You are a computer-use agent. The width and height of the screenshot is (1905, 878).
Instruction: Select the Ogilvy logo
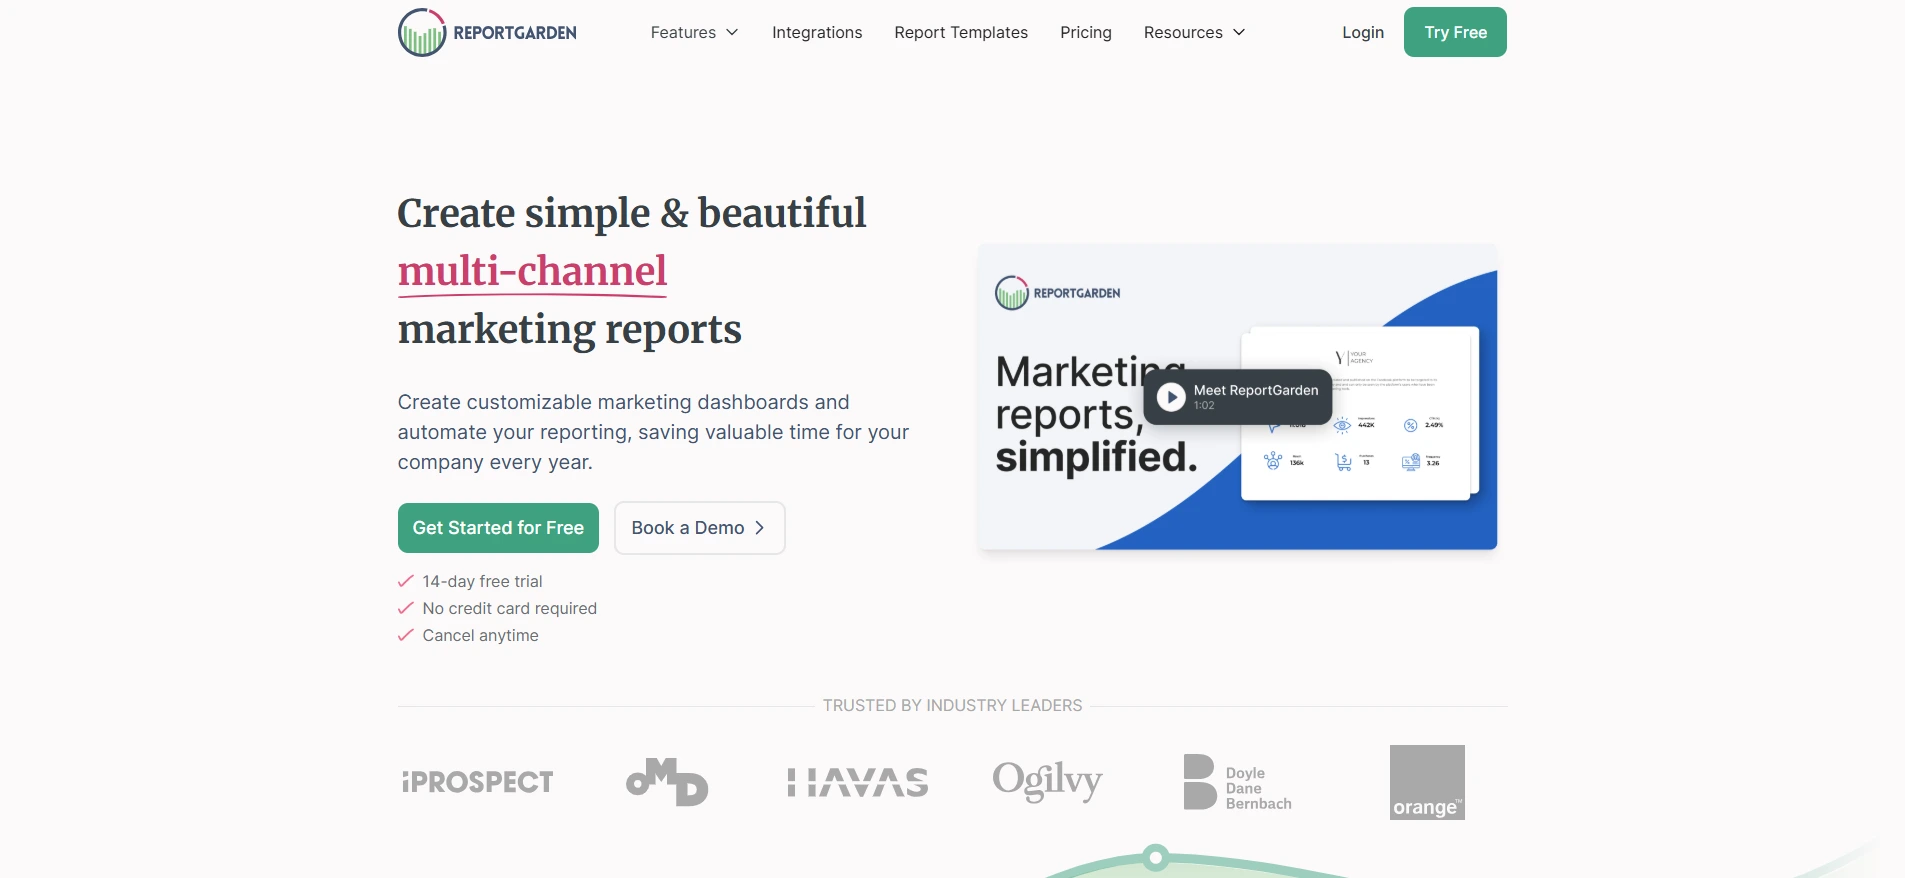pos(1047,782)
